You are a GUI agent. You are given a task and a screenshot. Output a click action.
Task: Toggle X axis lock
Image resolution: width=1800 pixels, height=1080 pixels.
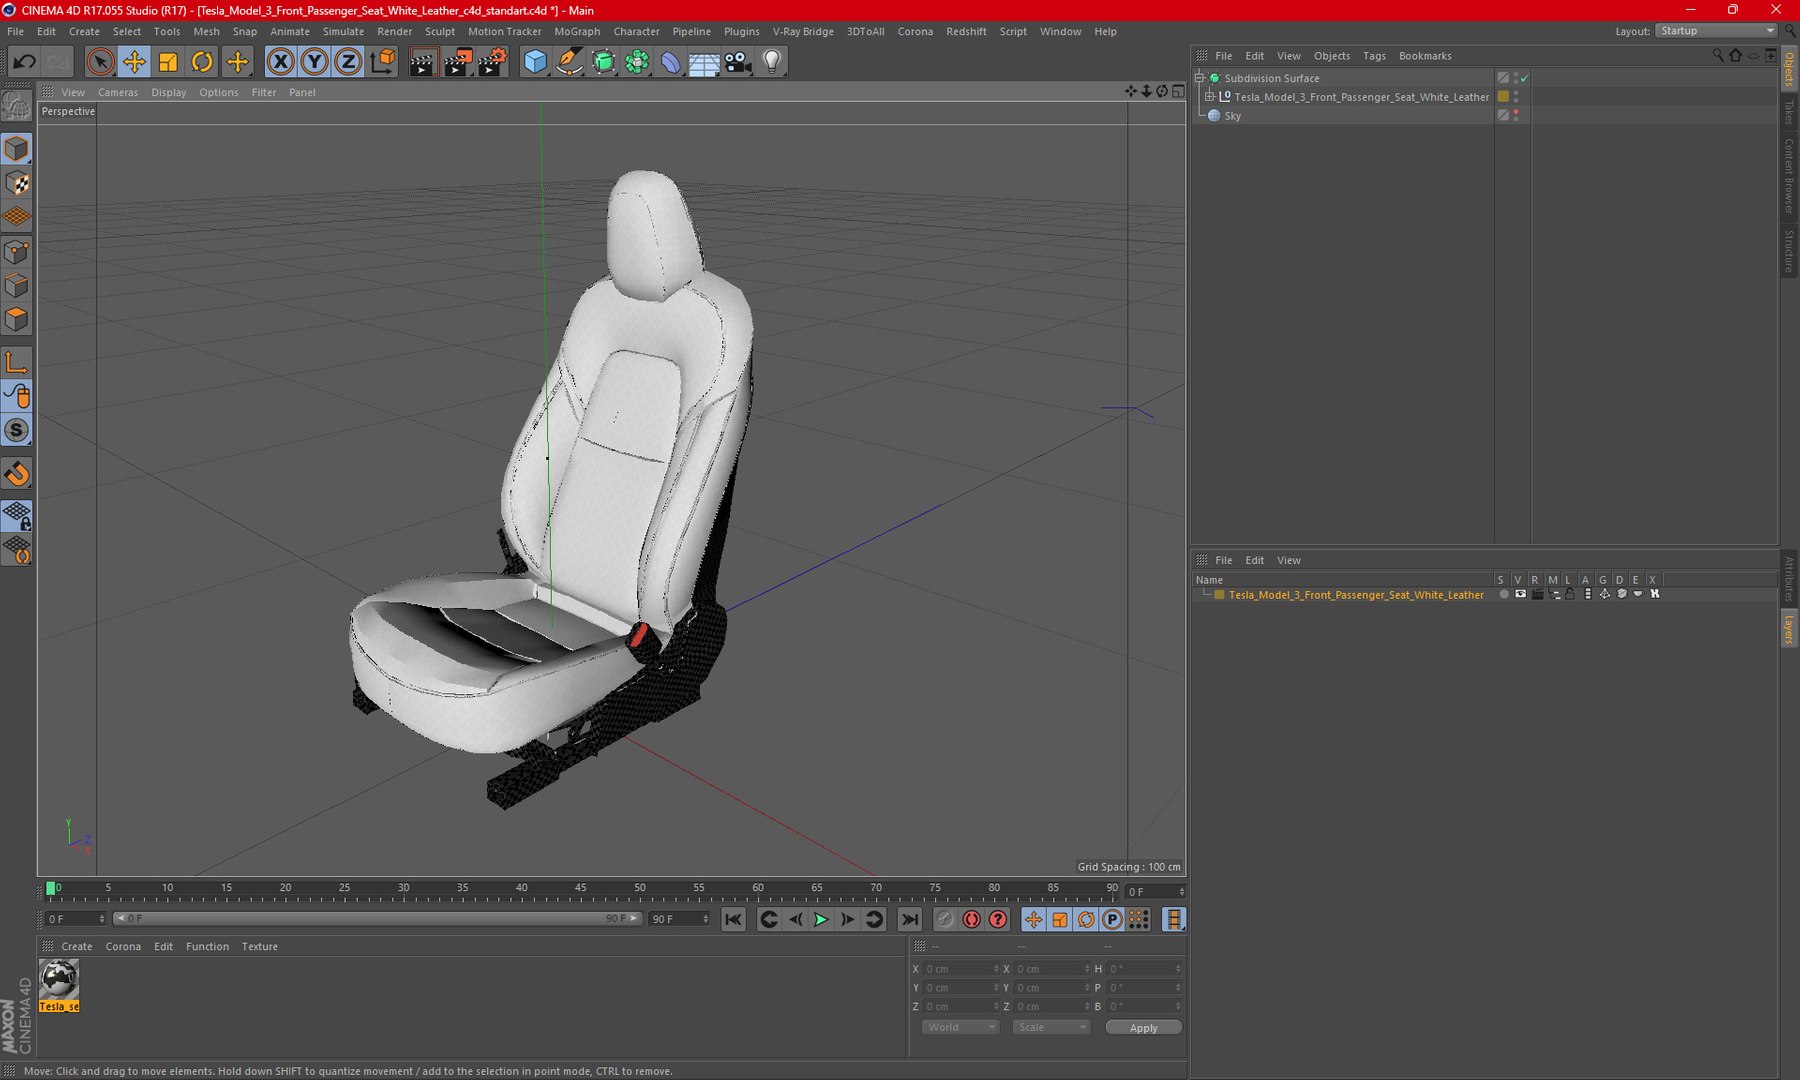(280, 62)
